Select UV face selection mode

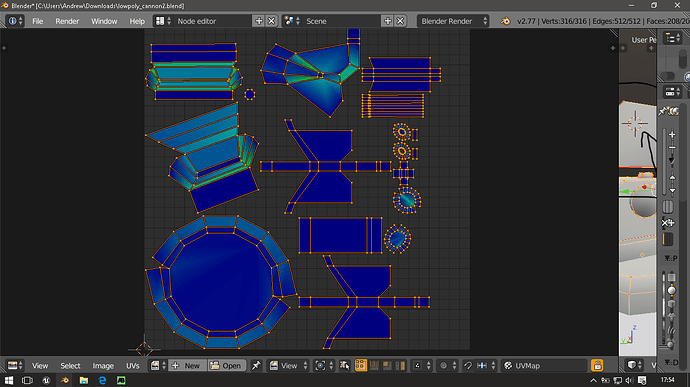387,365
